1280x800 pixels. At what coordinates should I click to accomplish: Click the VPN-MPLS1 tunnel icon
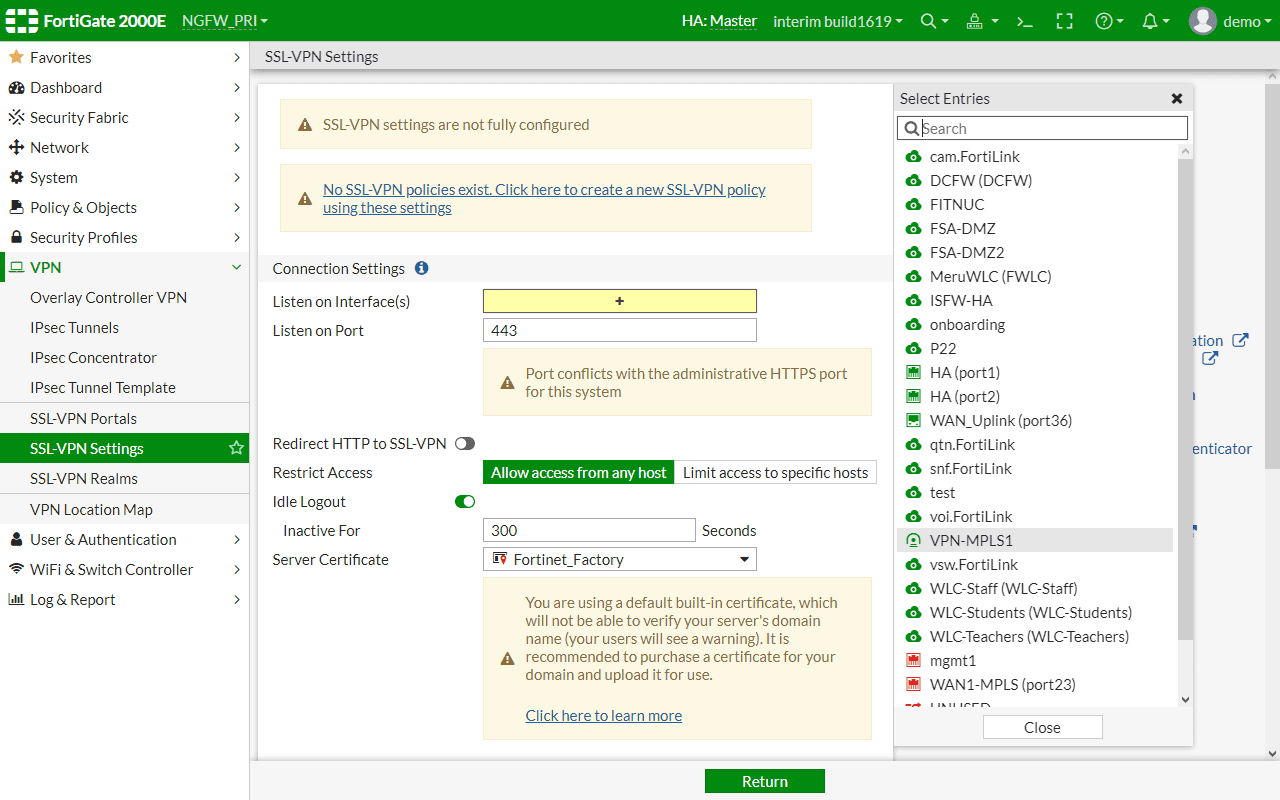click(912, 541)
